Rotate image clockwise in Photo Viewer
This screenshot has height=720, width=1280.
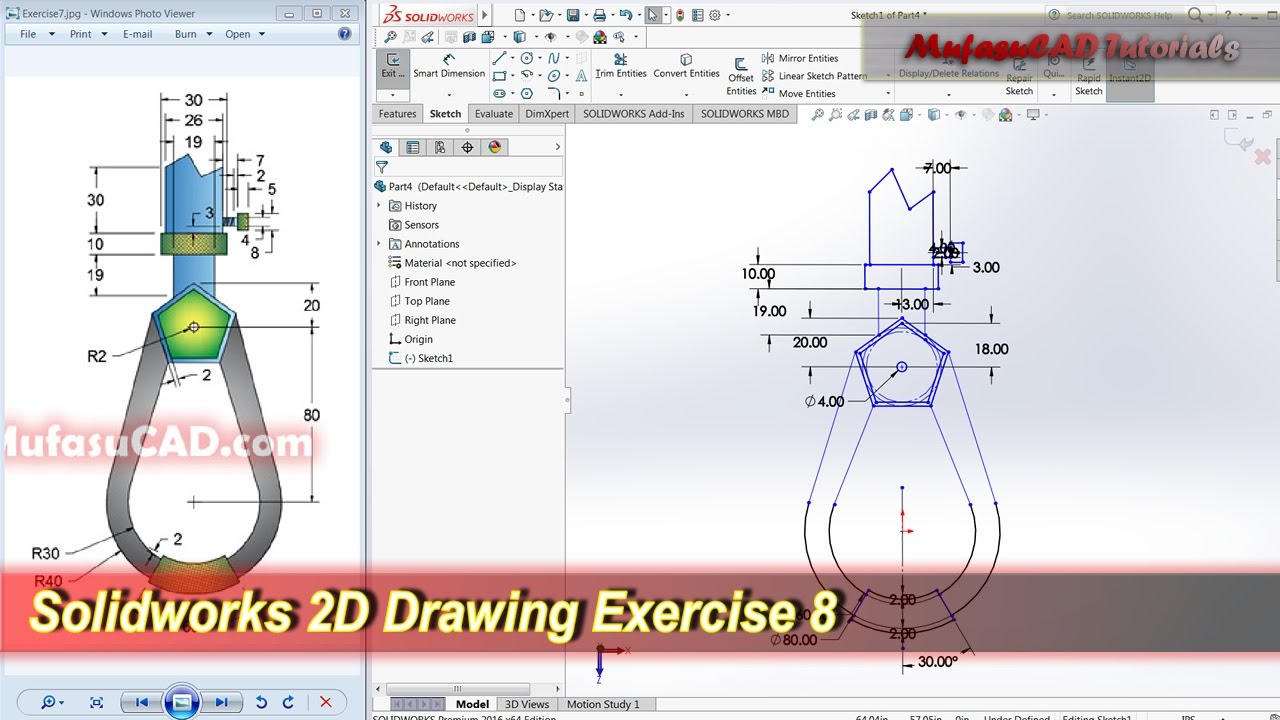(289, 702)
